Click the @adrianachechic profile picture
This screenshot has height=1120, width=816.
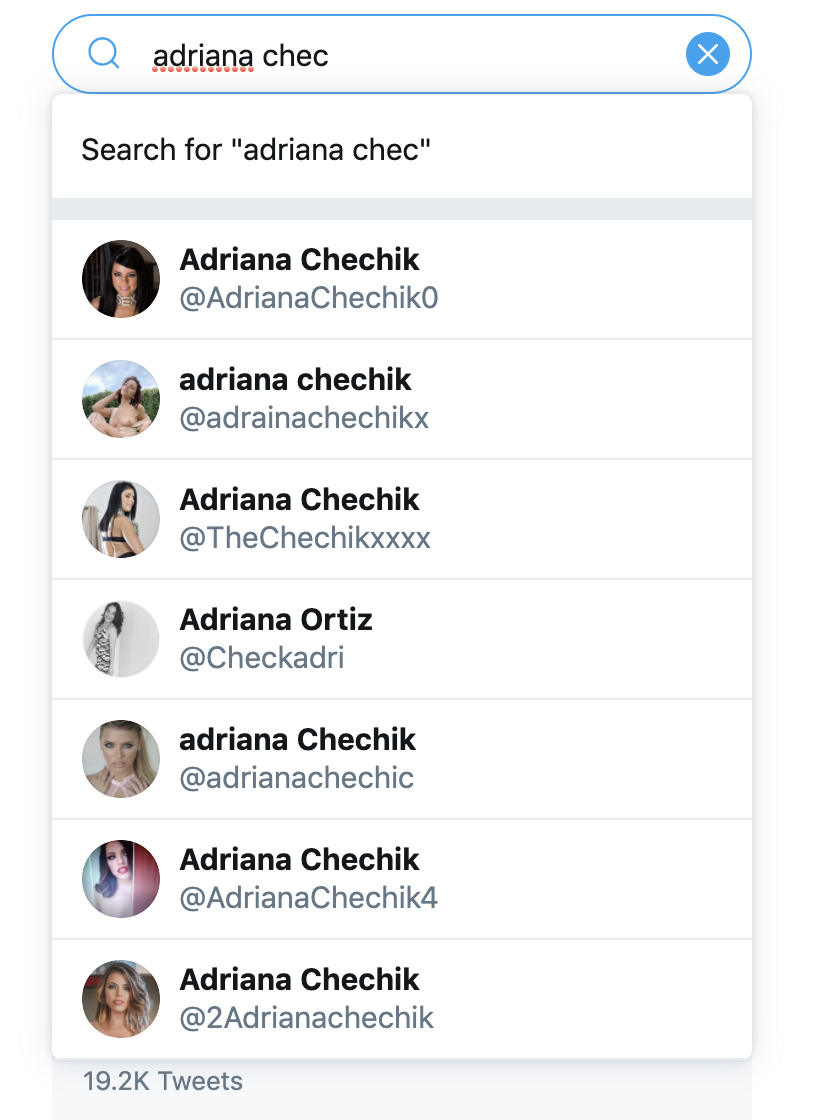(121, 759)
